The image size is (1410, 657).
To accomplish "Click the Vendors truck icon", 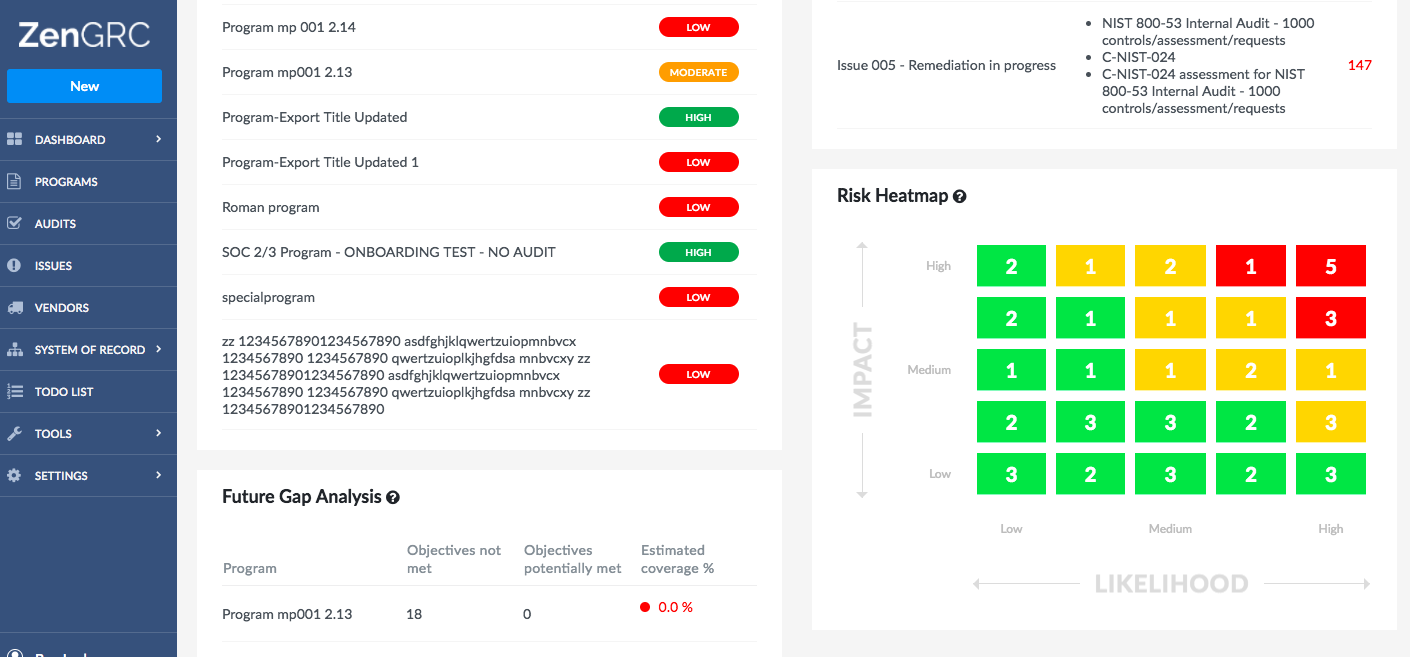I will pyautogui.click(x=14, y=308).
